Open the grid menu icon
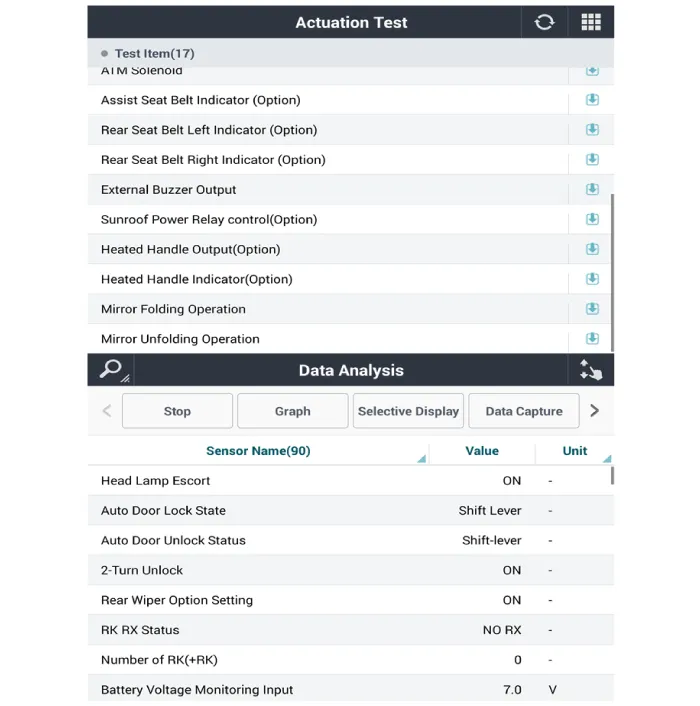 click(x=590, y=22)
